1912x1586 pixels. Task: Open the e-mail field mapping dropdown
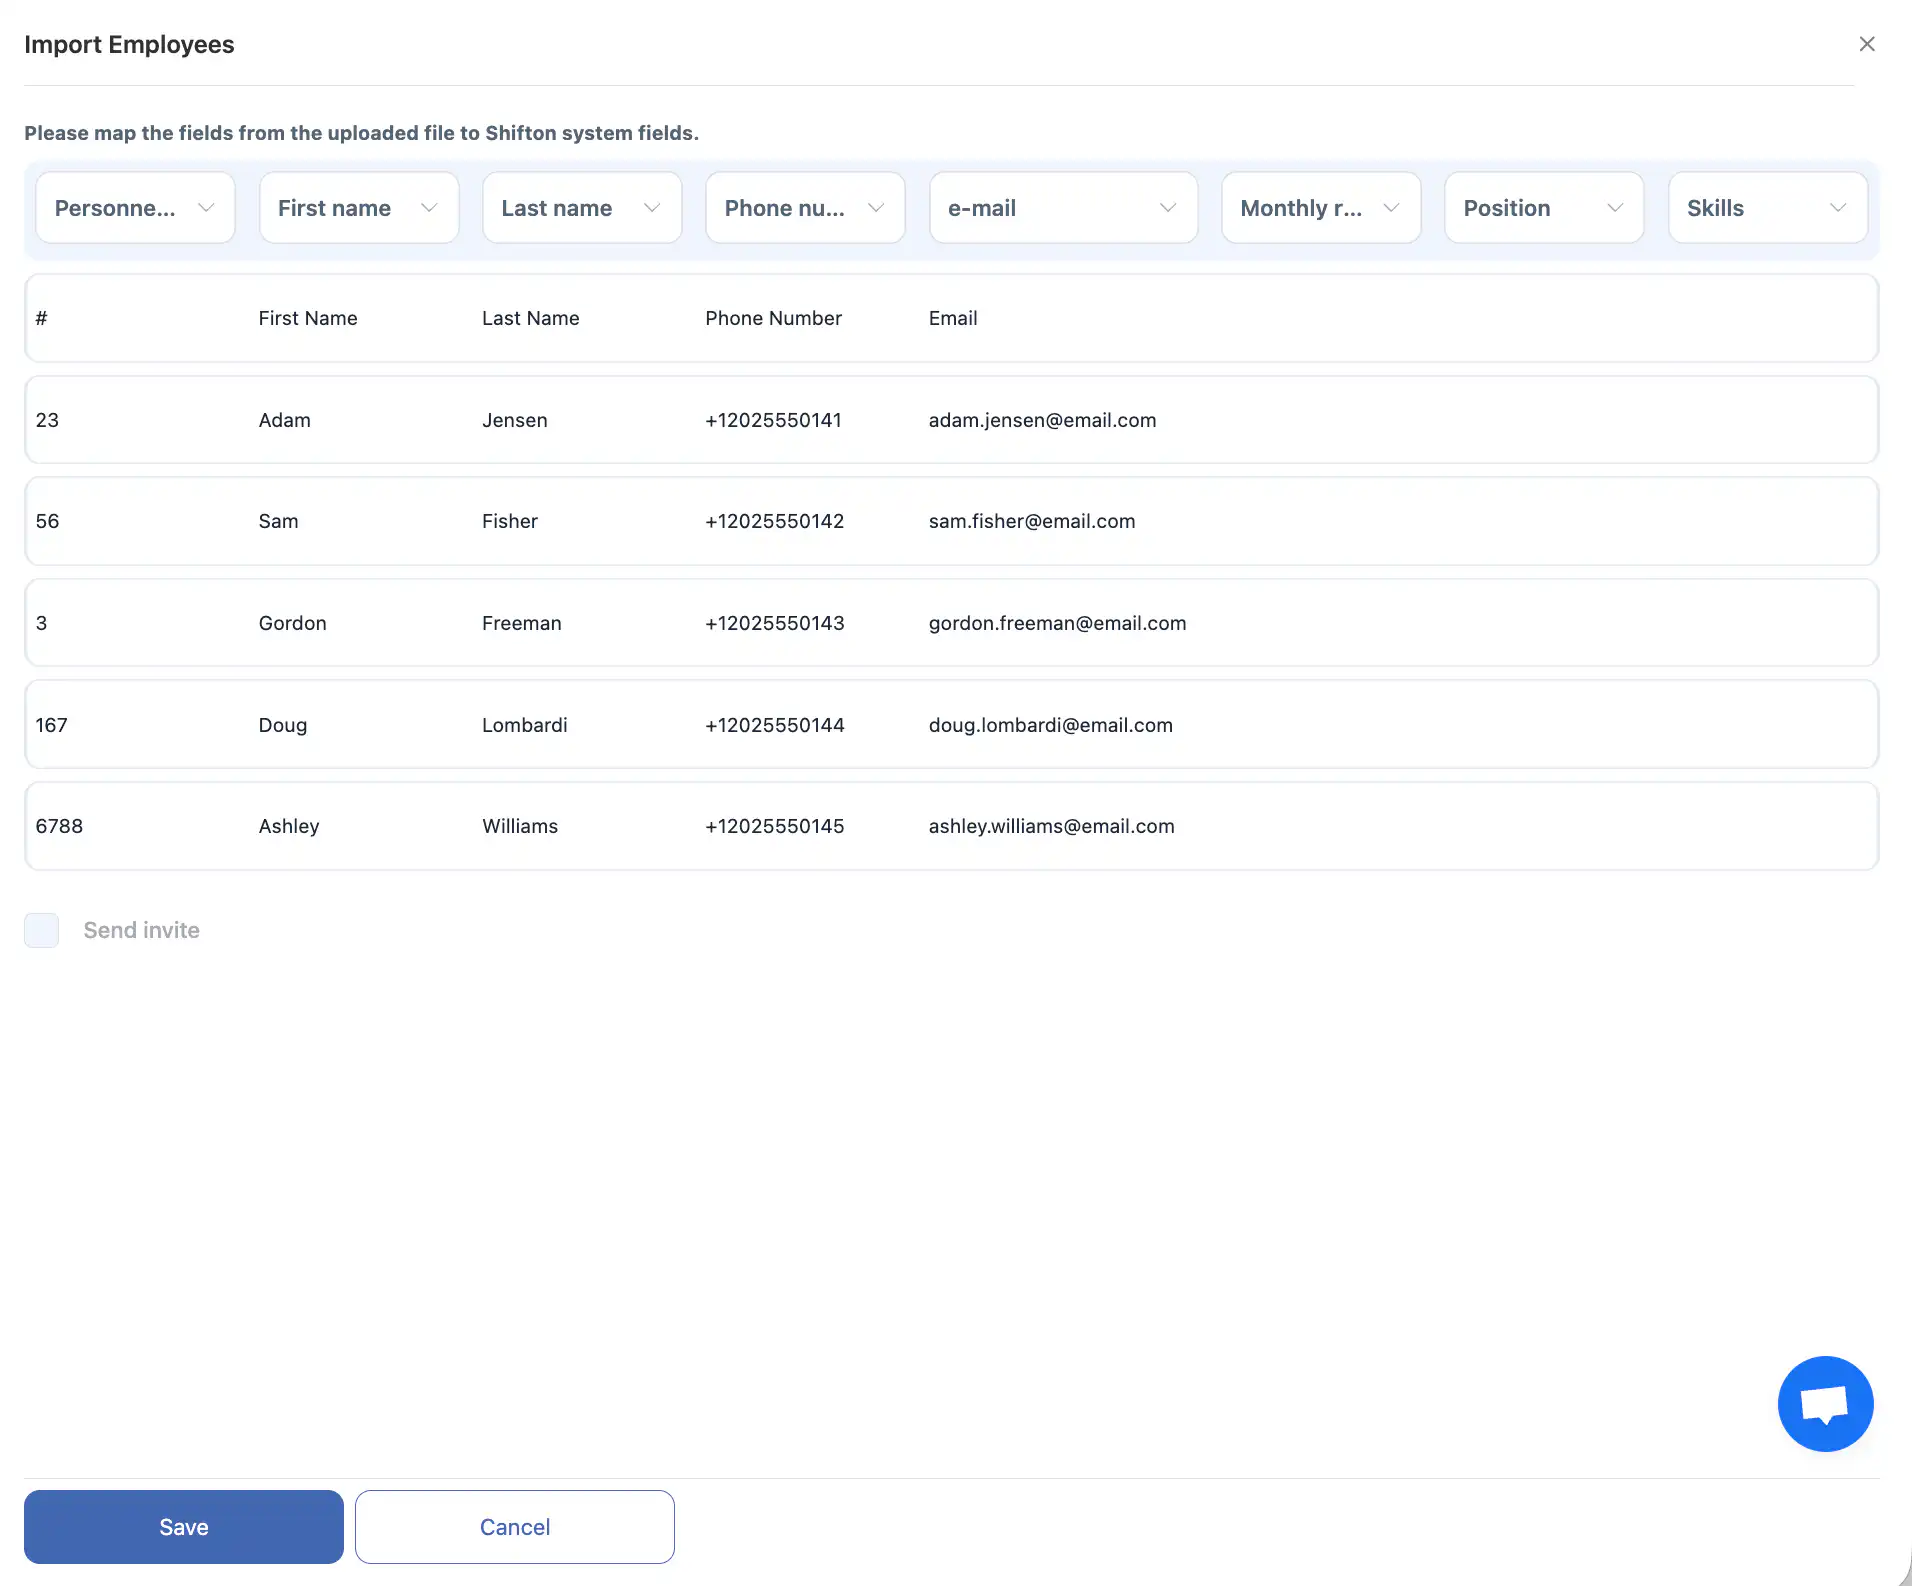point(1062,208)
